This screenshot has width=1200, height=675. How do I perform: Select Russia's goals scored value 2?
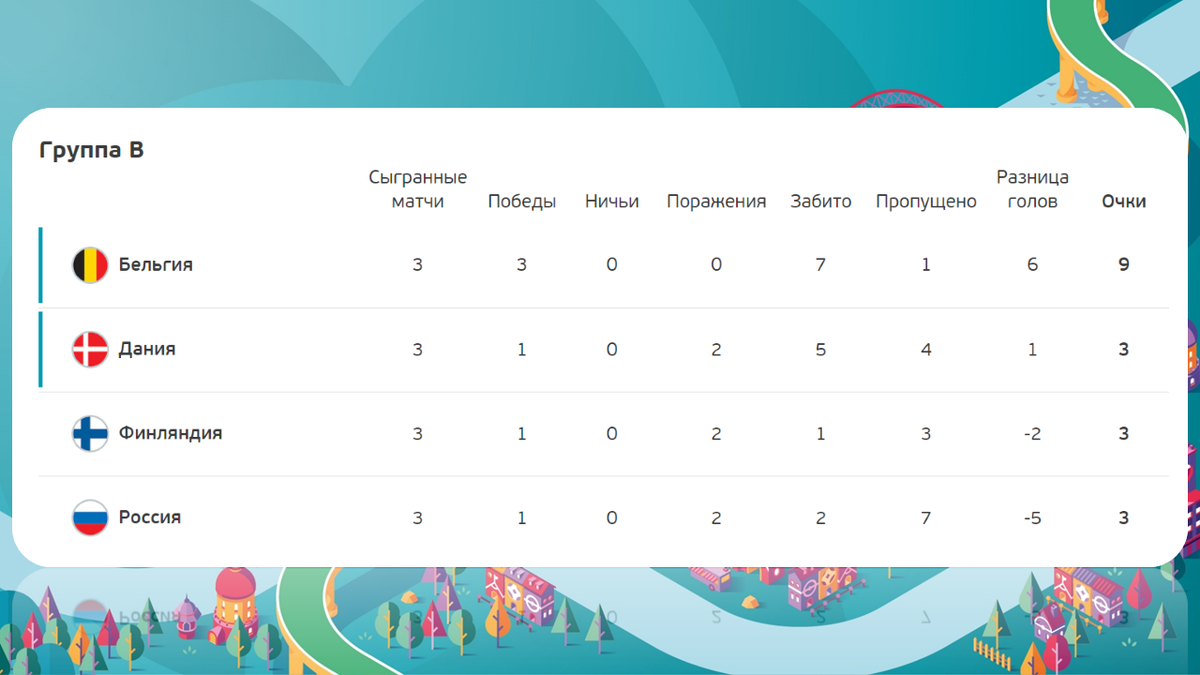tap(821, 517)
